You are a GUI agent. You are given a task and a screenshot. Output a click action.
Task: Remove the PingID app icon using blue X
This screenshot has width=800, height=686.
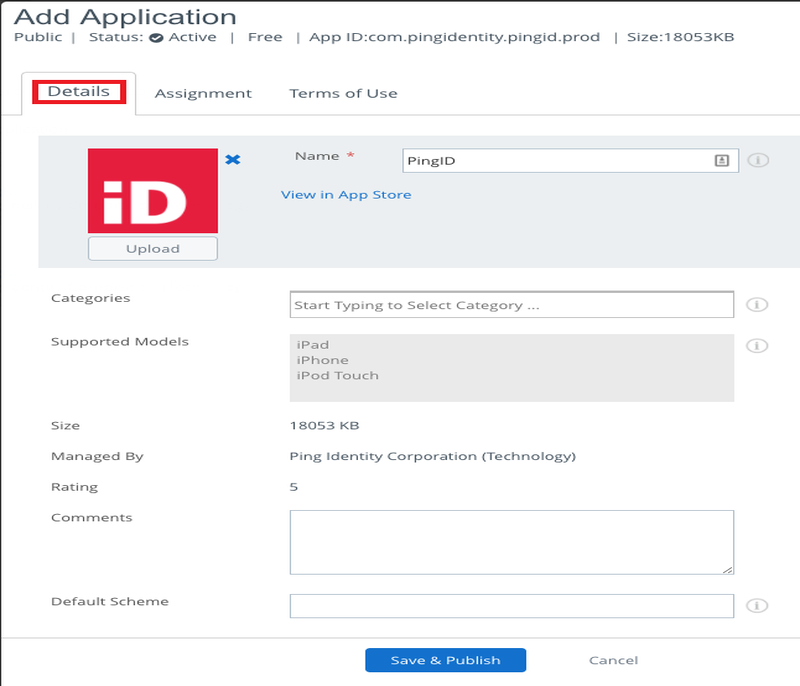[233, 159]
